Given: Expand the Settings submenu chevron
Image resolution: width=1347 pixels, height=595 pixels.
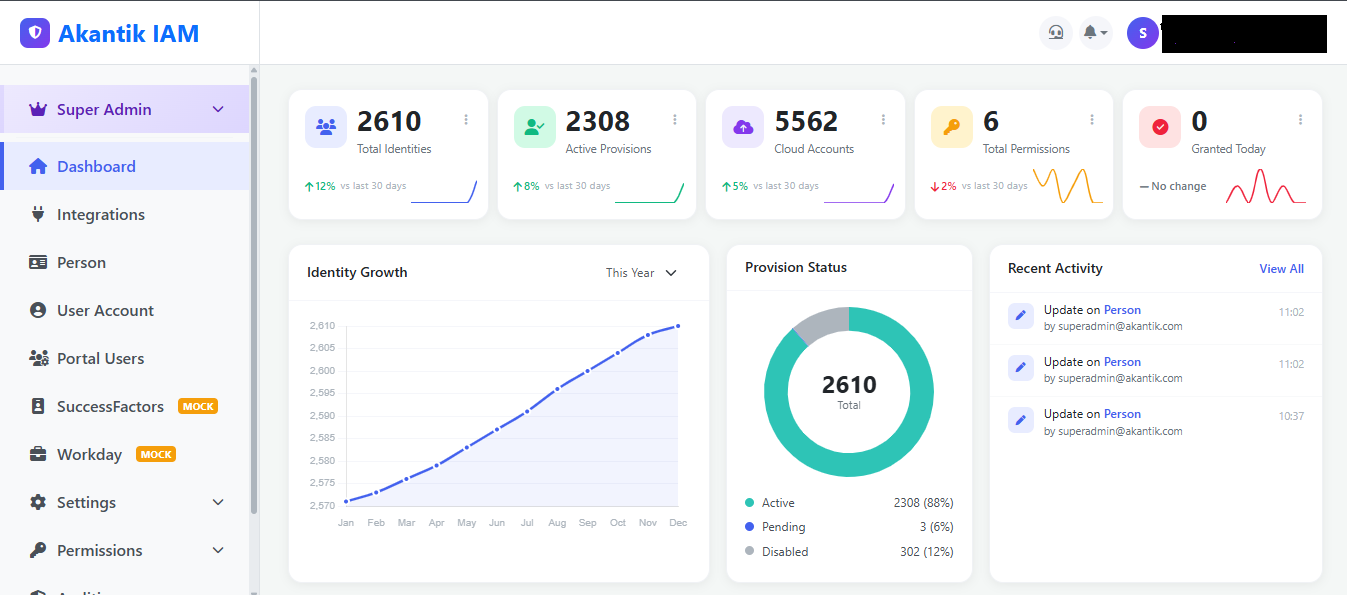Looking at the screenshot, I should (218, 502).
